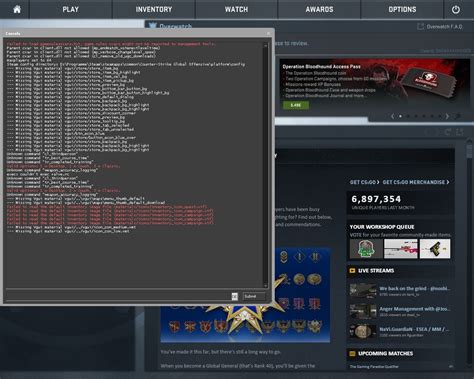Open the pink rifle skin workshop item
The width and height of the screenshot is (474, 379).
coord(401,249)
